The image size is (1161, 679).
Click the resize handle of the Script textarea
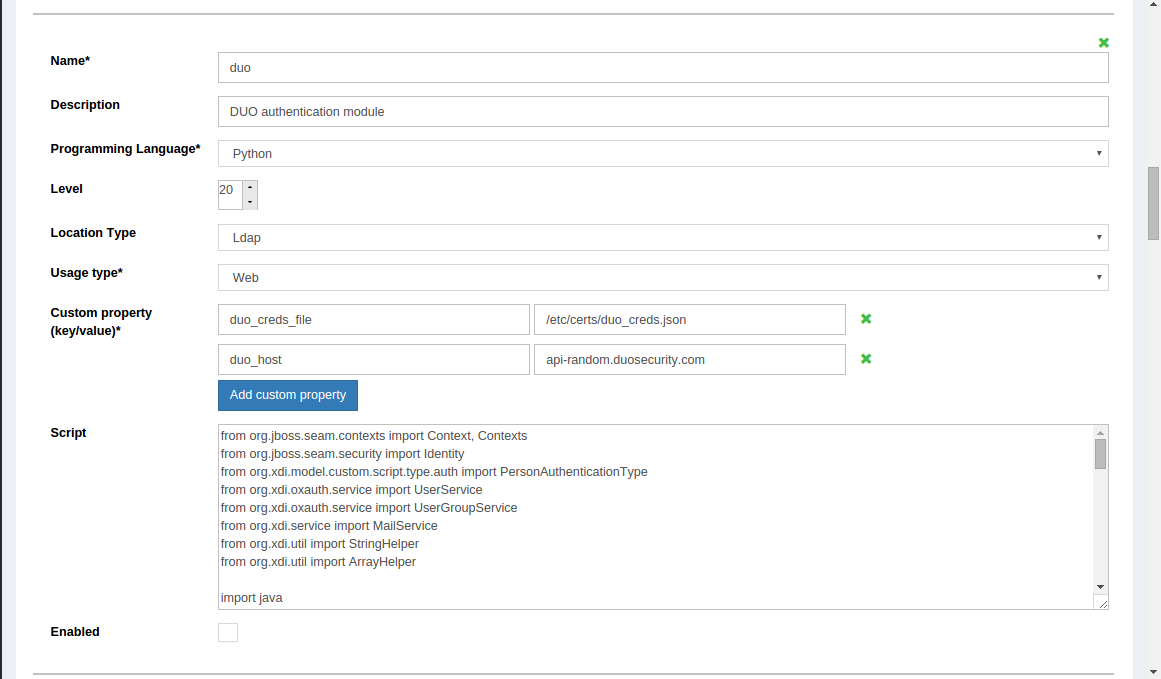[x=1103, y=601]
